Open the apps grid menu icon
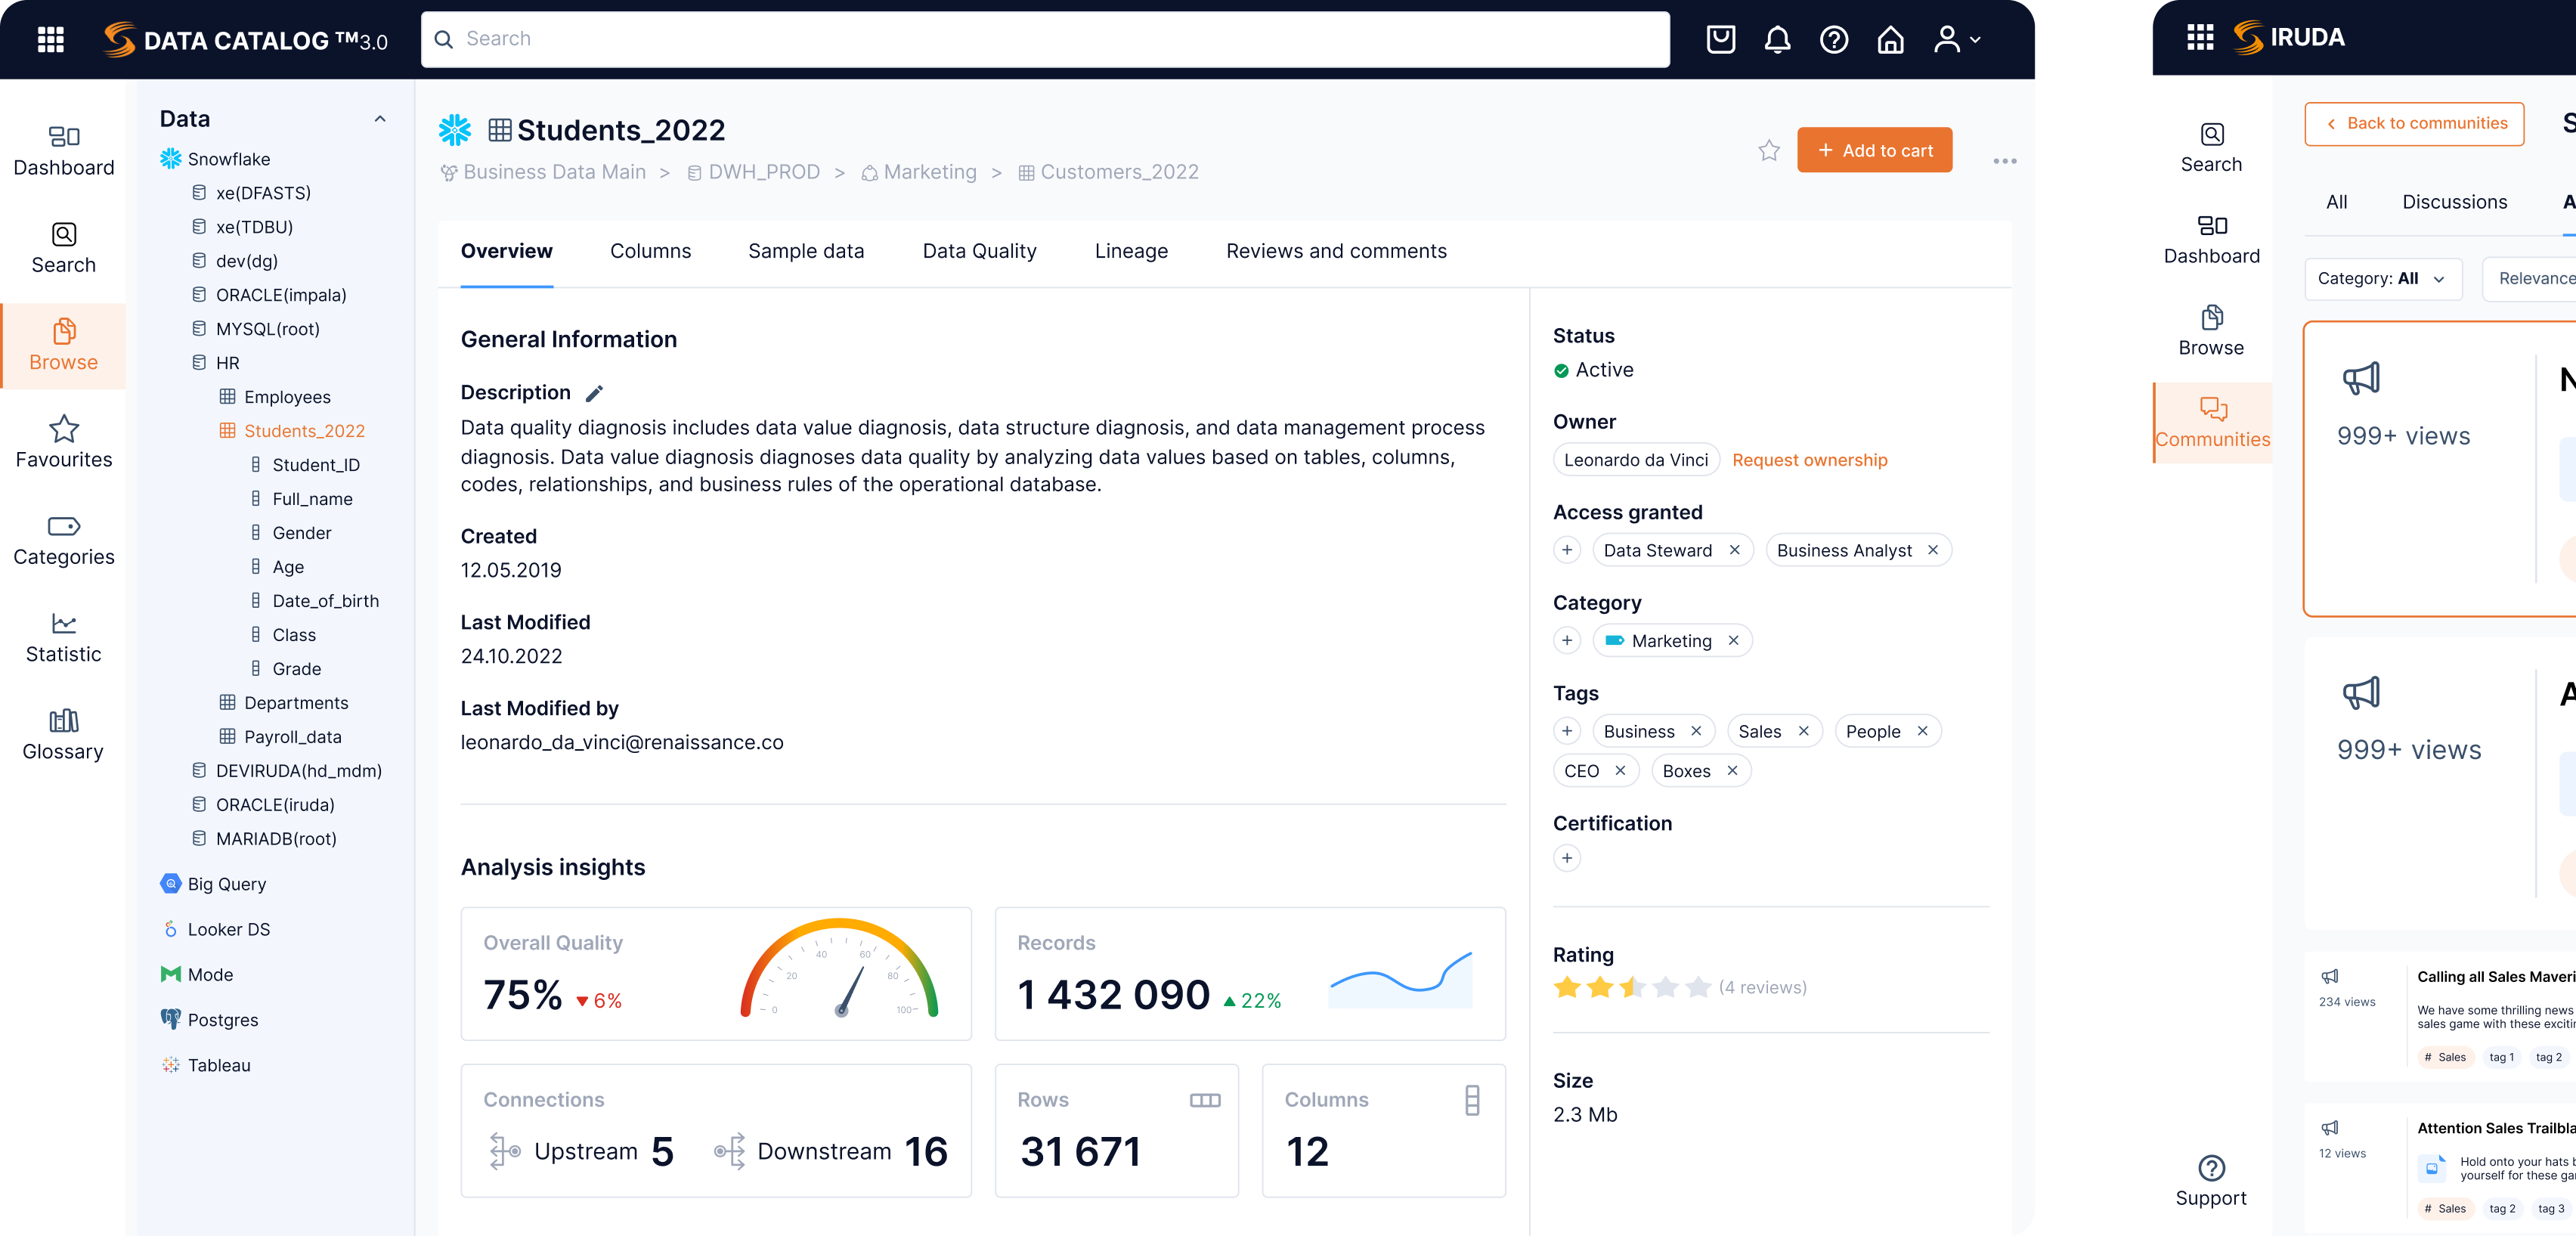The height and width of the screenshot is (1236, 2576). pos(50,40)
